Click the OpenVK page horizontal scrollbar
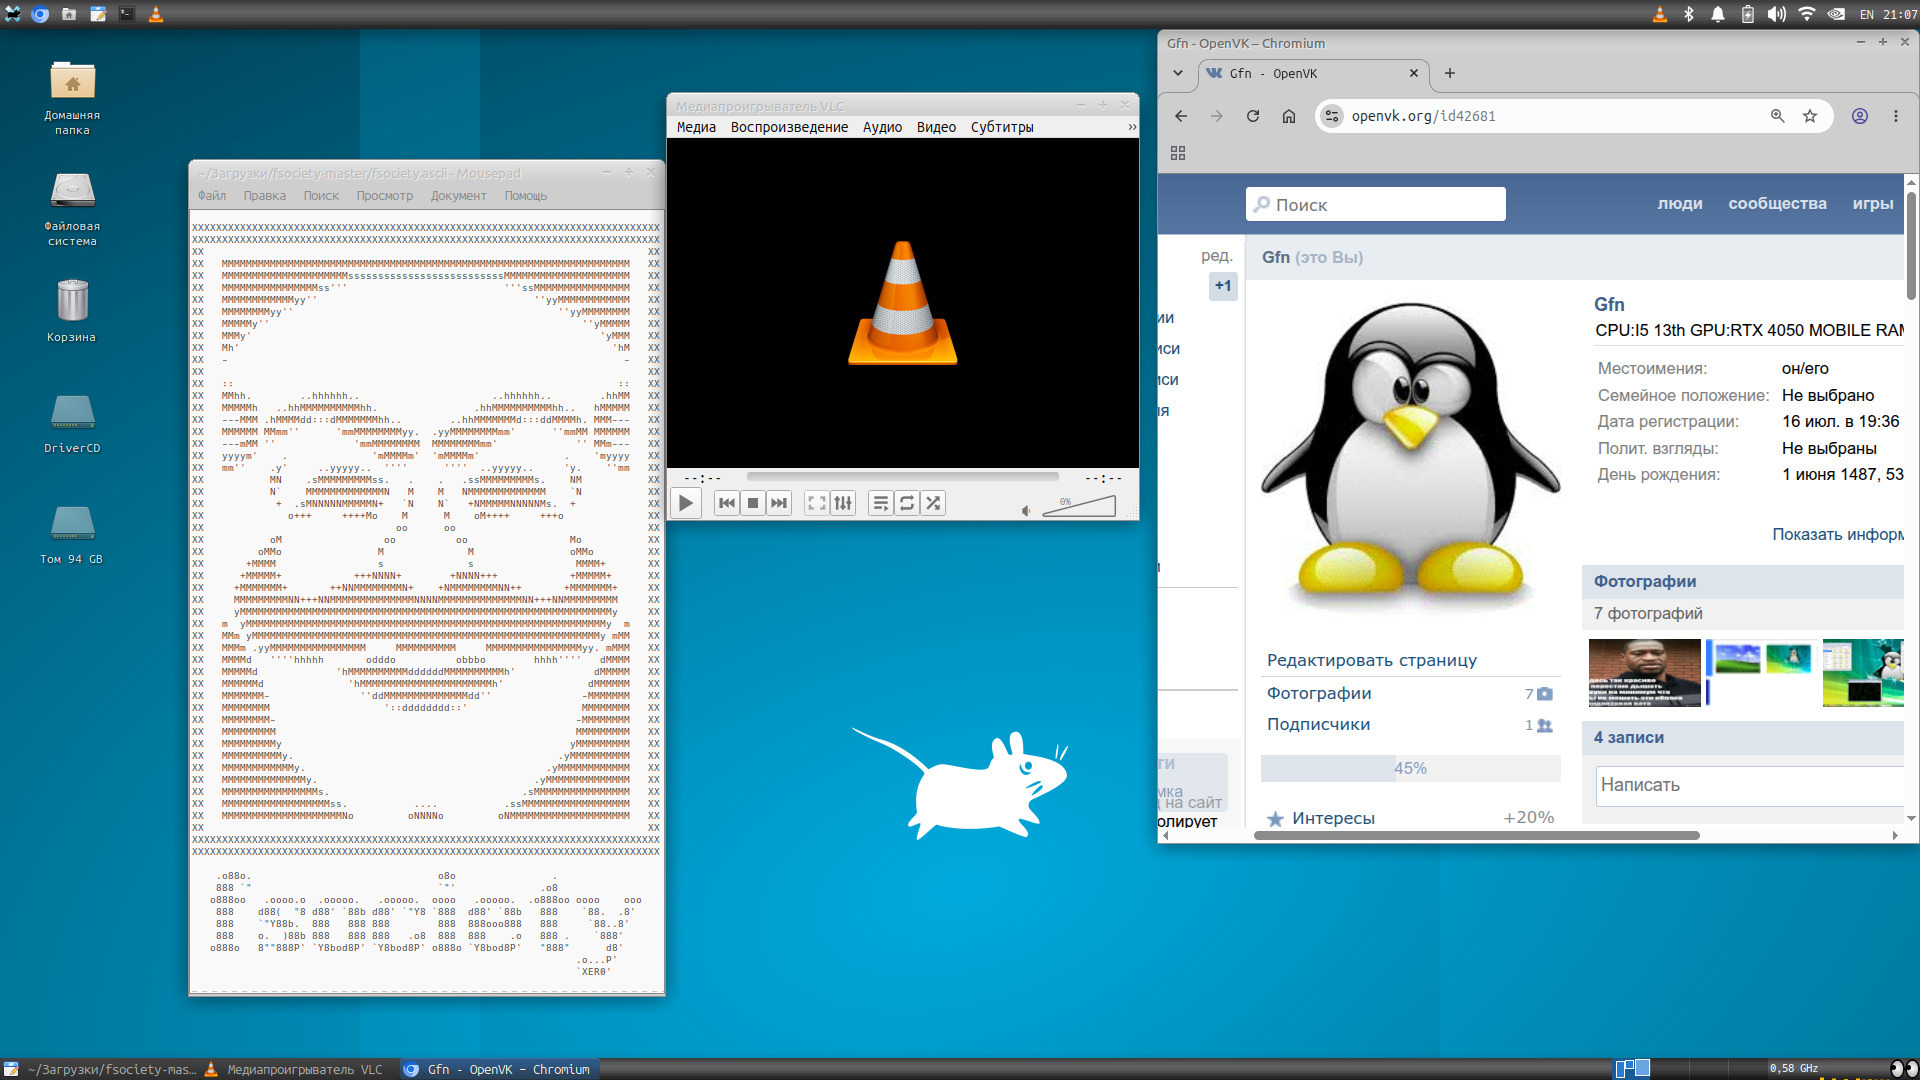The height and width of the screenshot is (1080, 1920). pyautogui.click(x=1477, y=835)
